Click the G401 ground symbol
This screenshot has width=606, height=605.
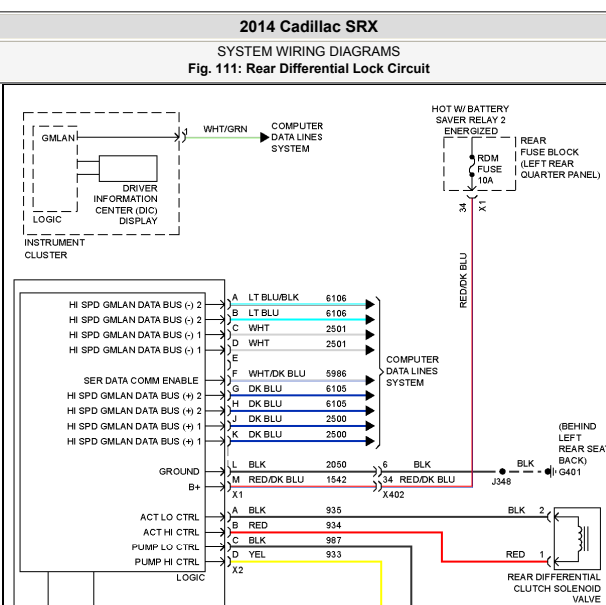552,472
